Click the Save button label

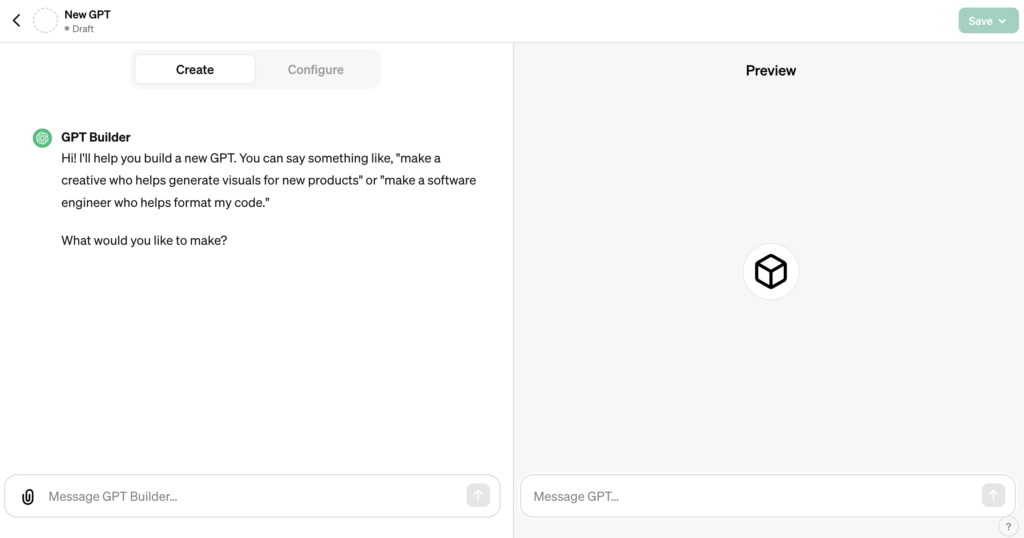[980, 21]
